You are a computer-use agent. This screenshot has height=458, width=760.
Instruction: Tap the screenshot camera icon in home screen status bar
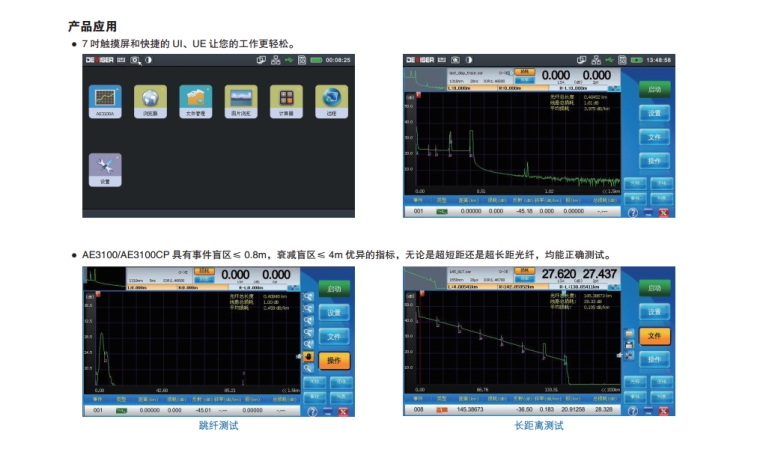click(x=135, y=60)
